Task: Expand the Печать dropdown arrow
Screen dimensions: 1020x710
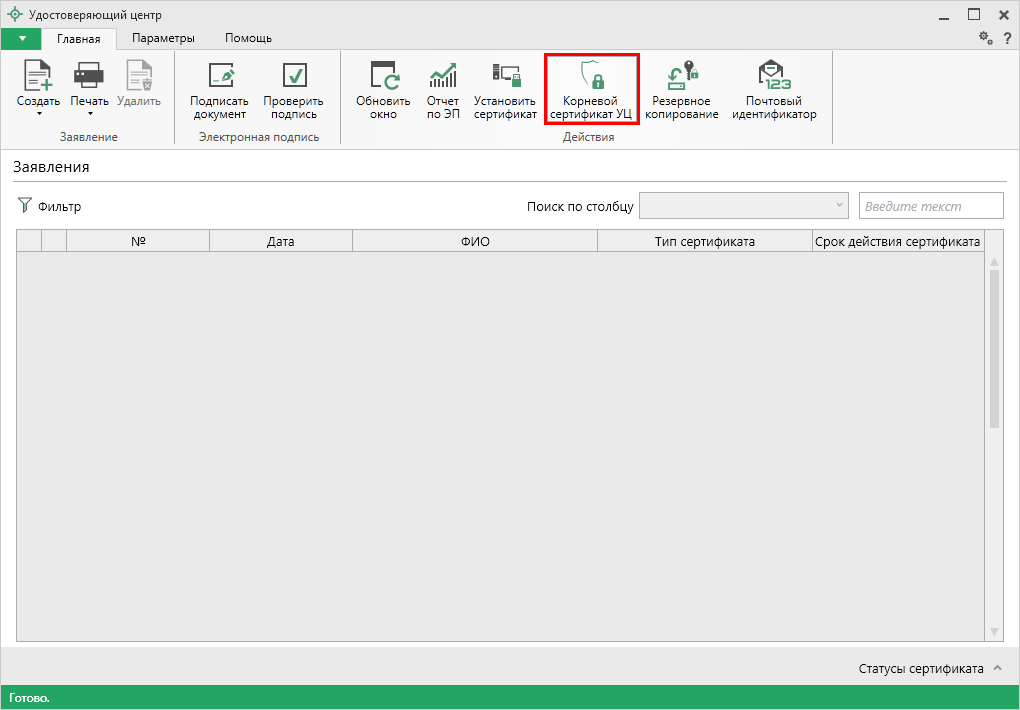Action: click(x=89, y=113)
